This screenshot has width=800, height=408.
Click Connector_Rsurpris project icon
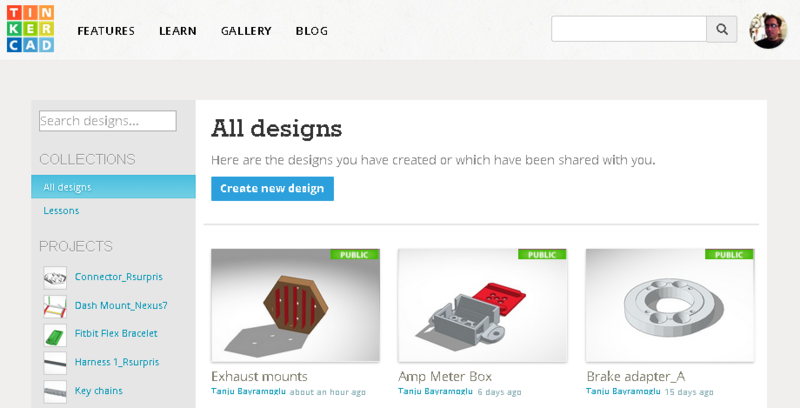[x=55, y=277]
